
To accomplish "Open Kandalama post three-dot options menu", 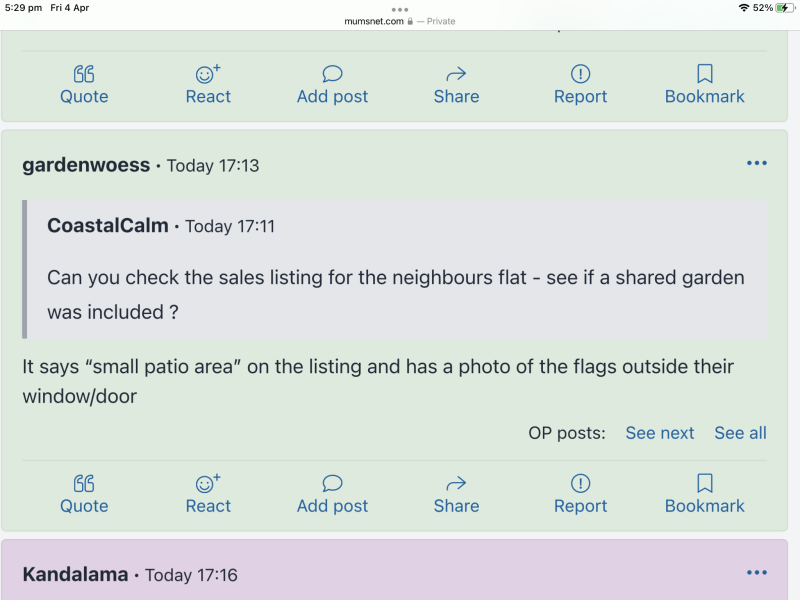I will pos(757,573).
